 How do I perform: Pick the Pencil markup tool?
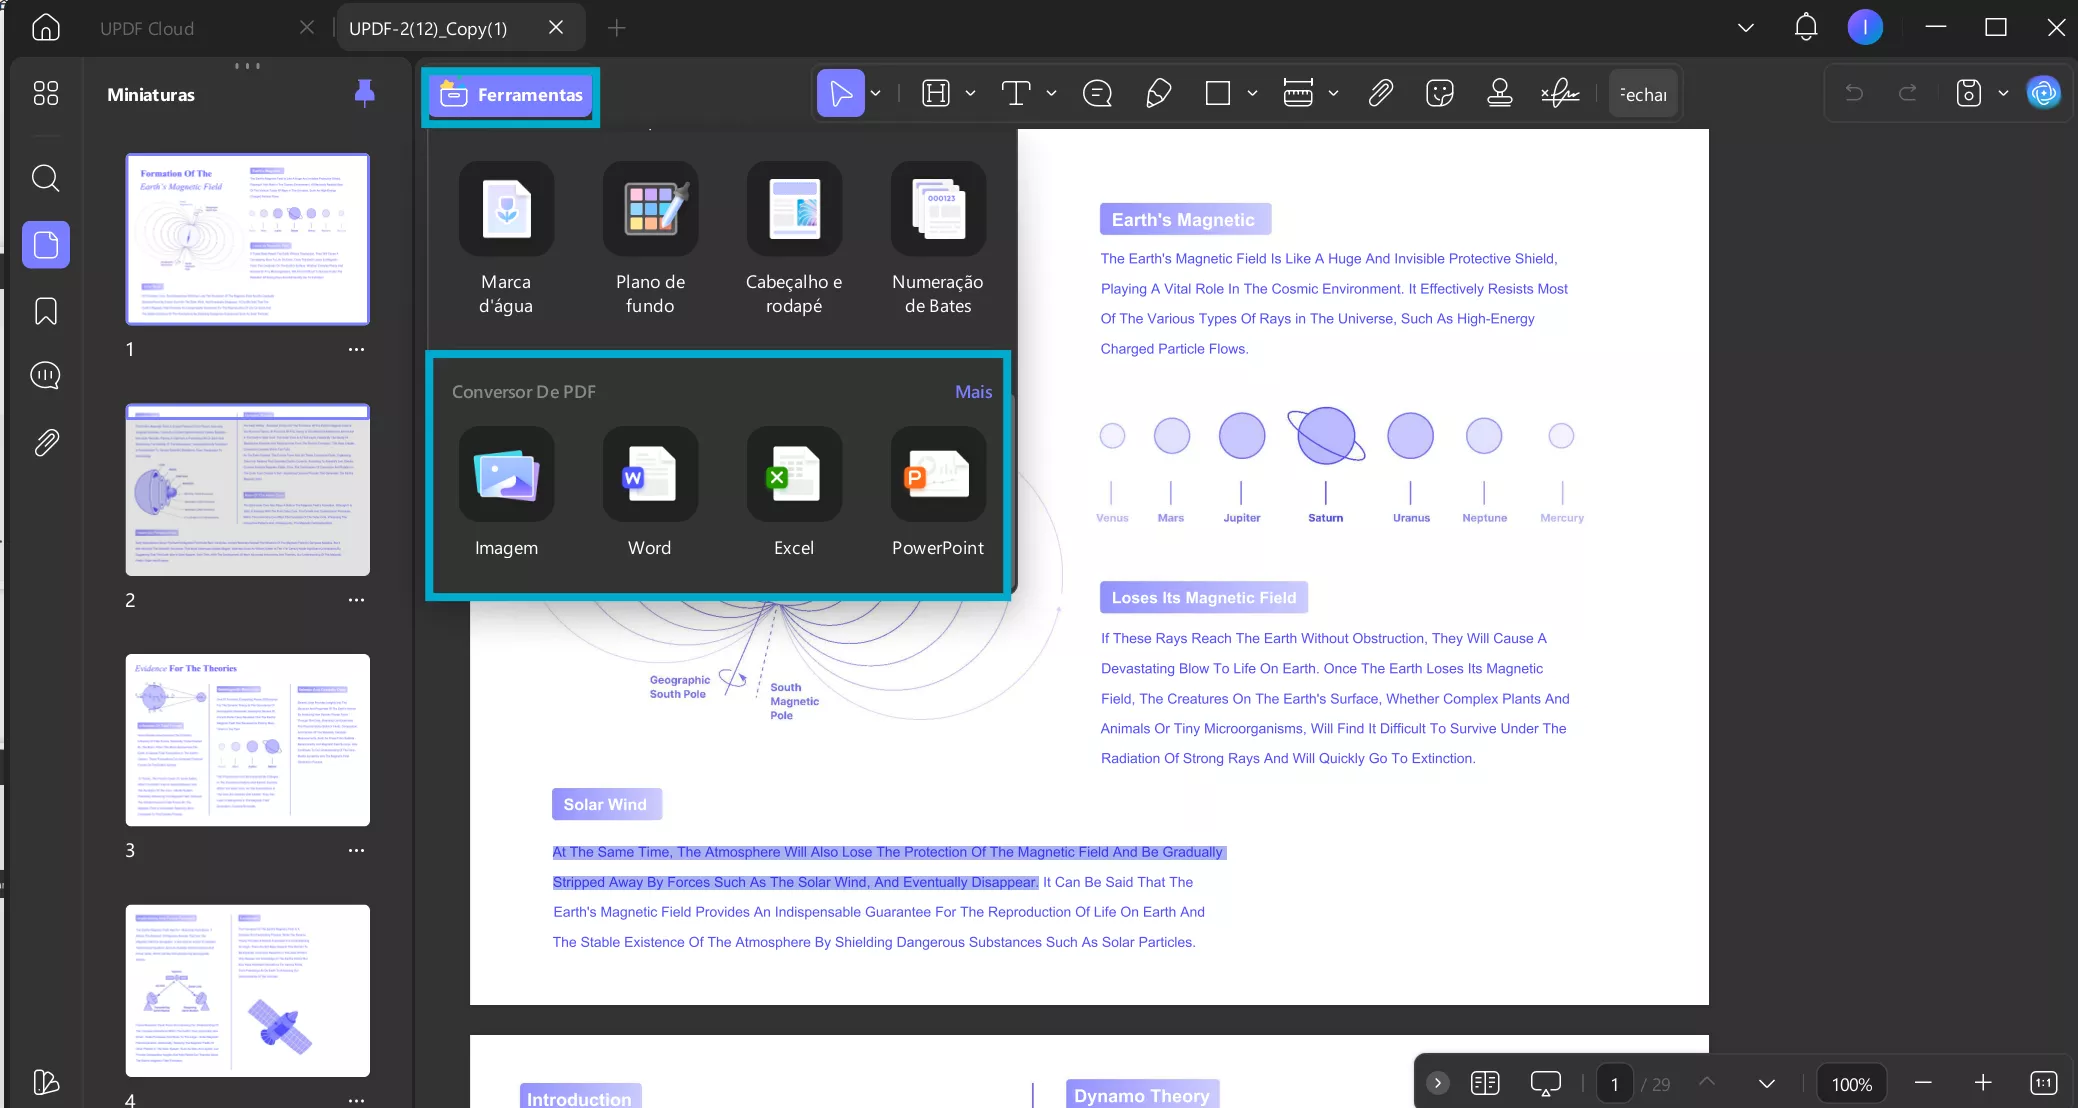coord(1157,92)
